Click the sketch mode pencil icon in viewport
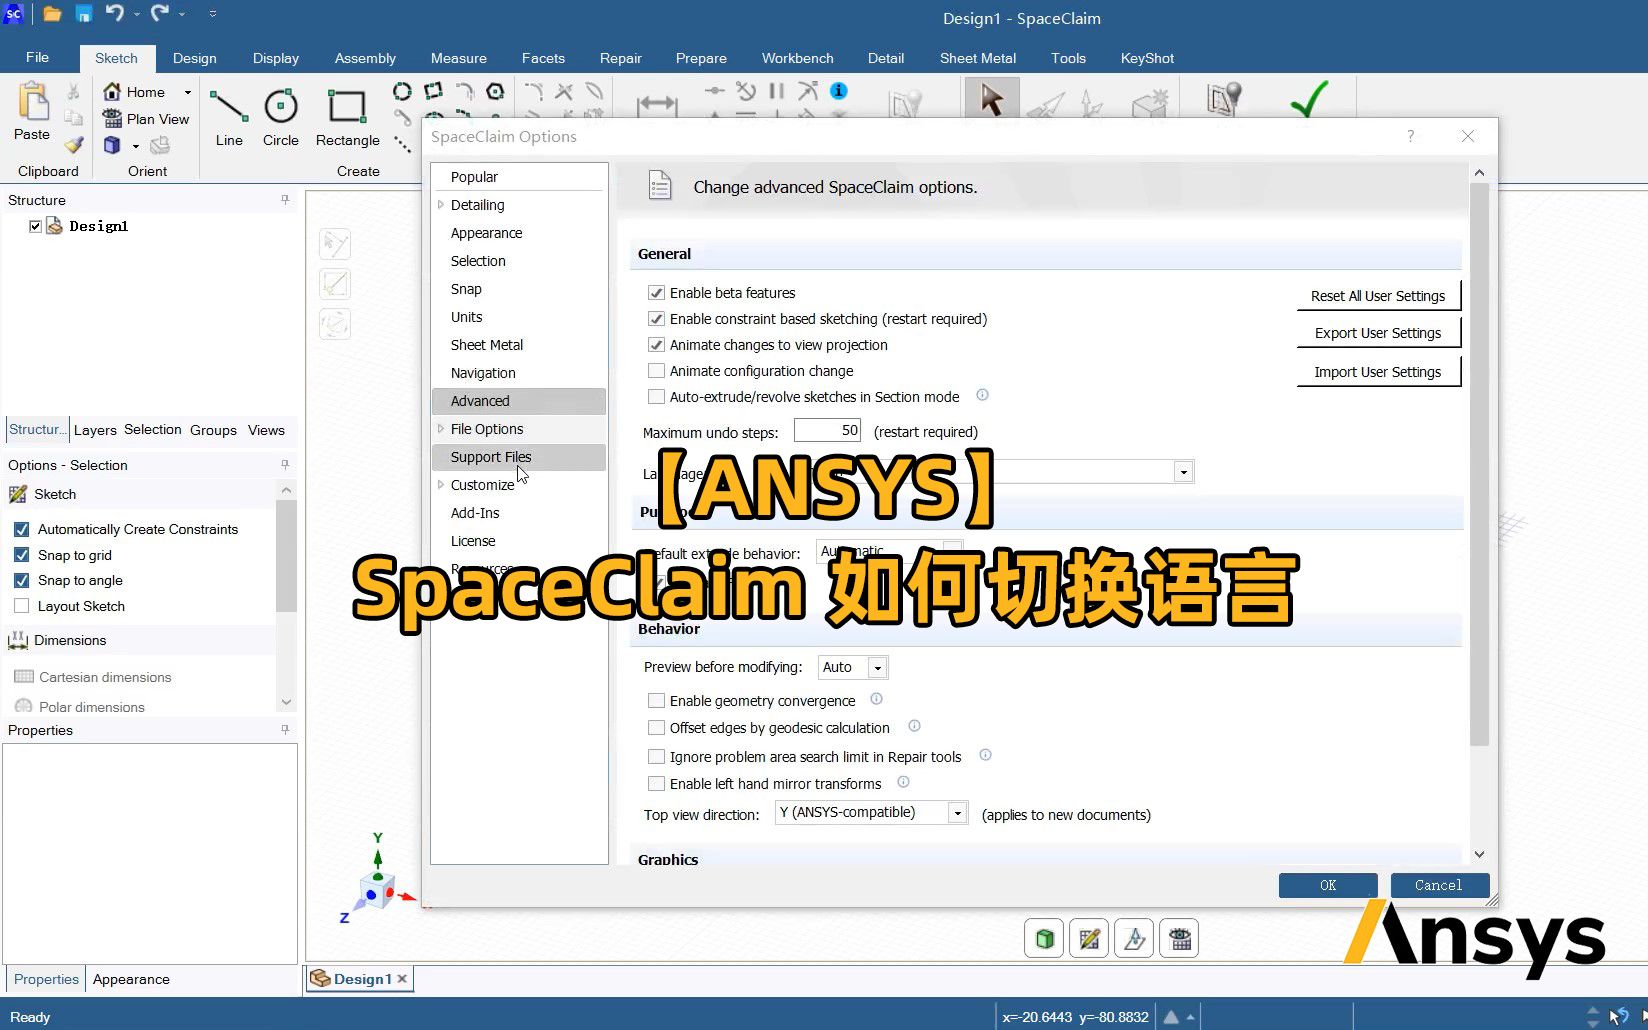Viewport: 1648px width, 1030px height. click(1089, 938)
